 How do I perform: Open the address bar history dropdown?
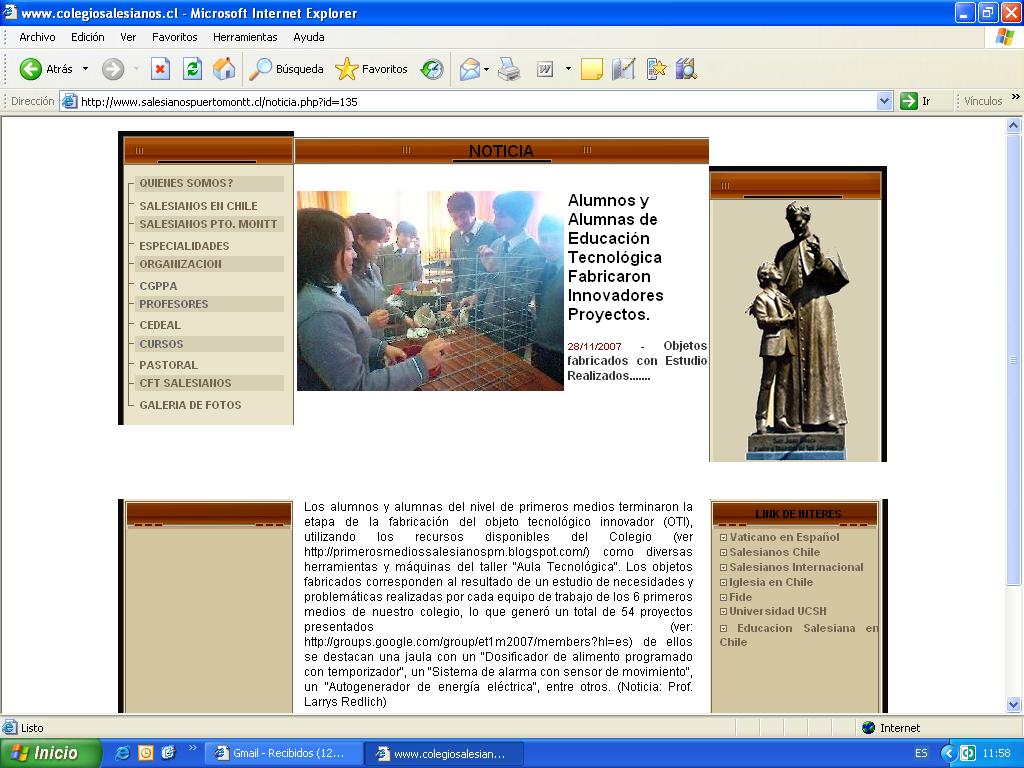pos(884,101)
